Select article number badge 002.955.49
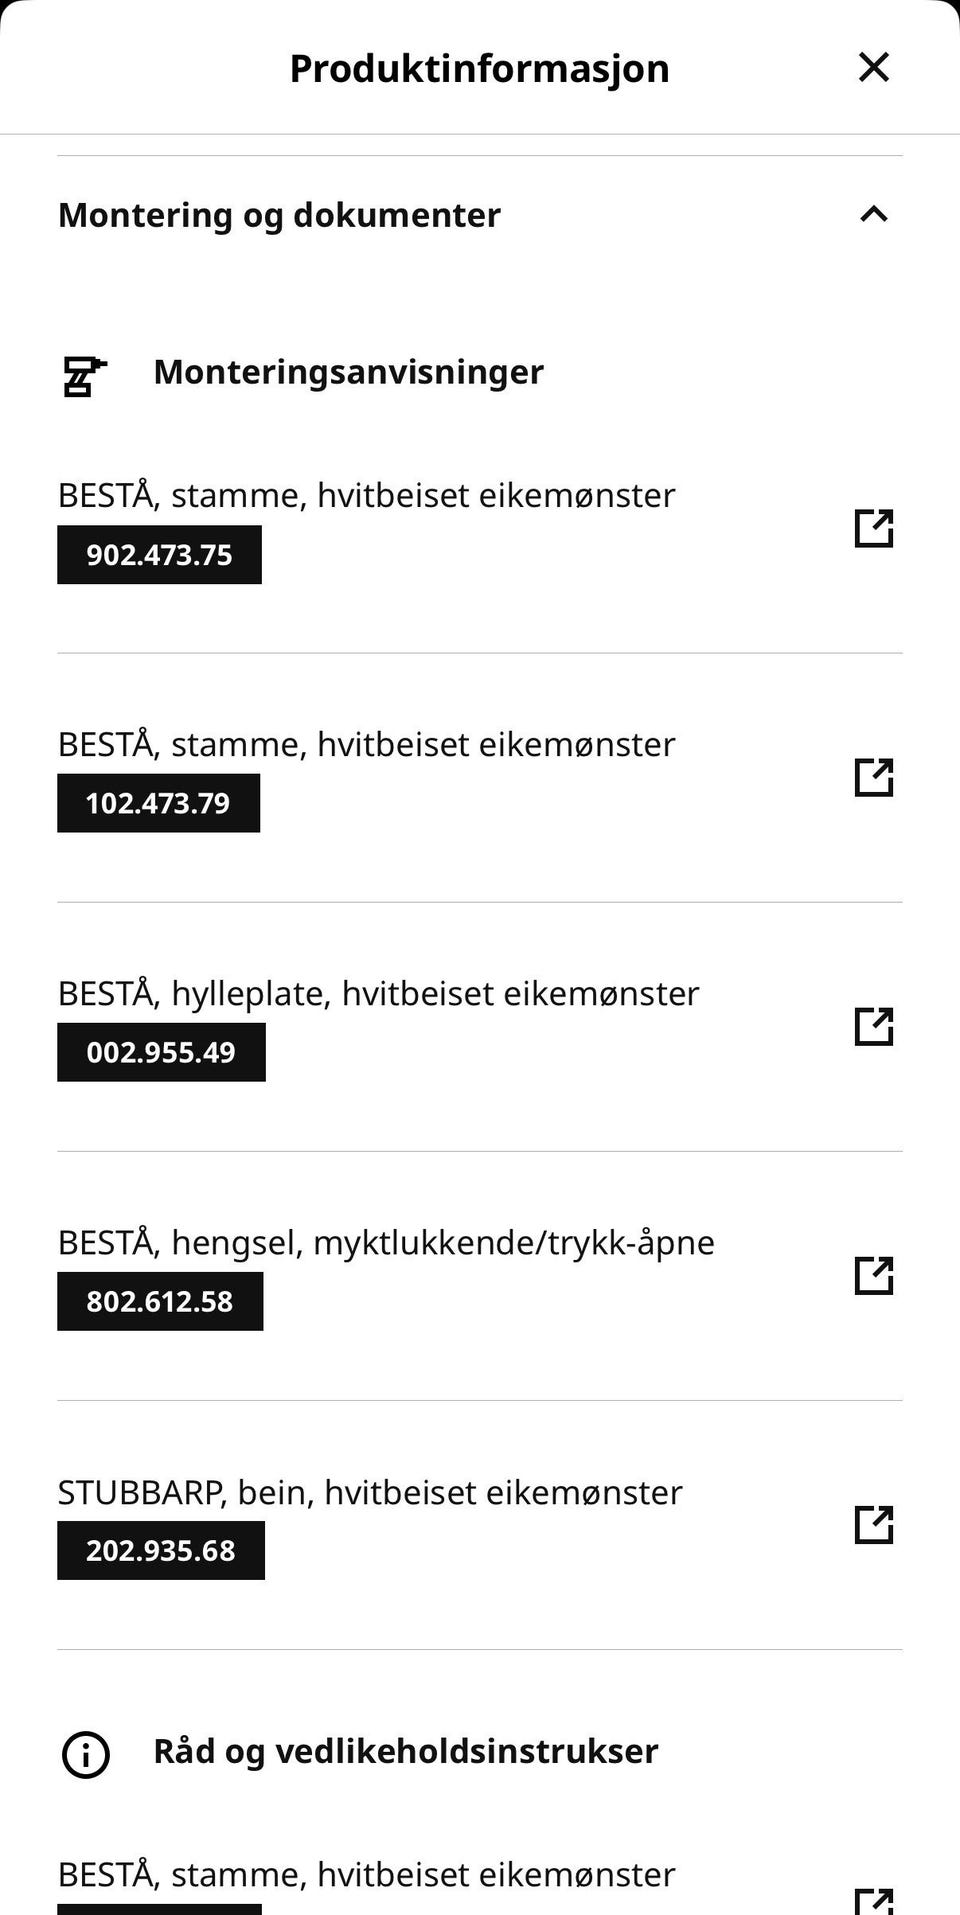Viewport: 960px width, 1915px height. point(161,1052)
